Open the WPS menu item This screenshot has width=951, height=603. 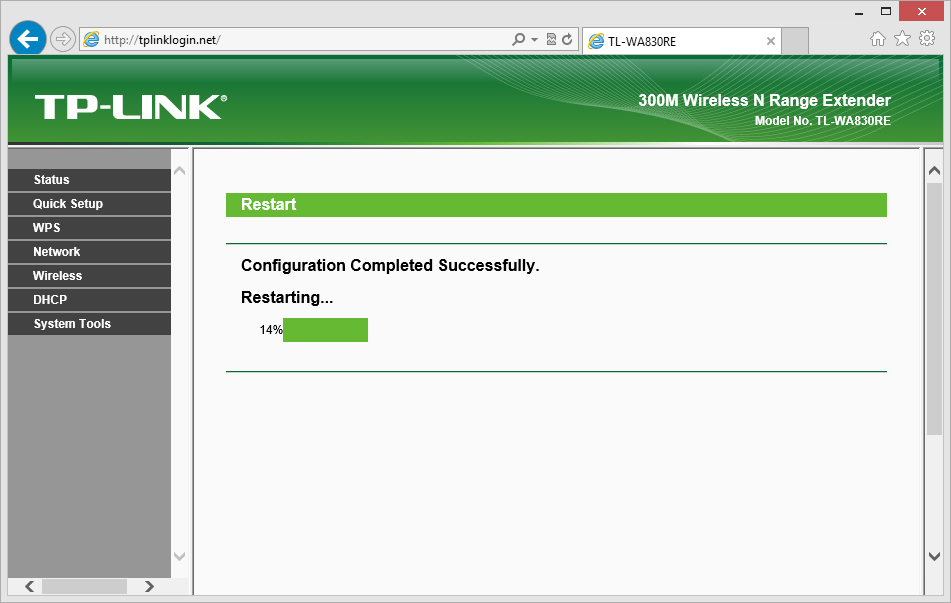pos(90,227)
